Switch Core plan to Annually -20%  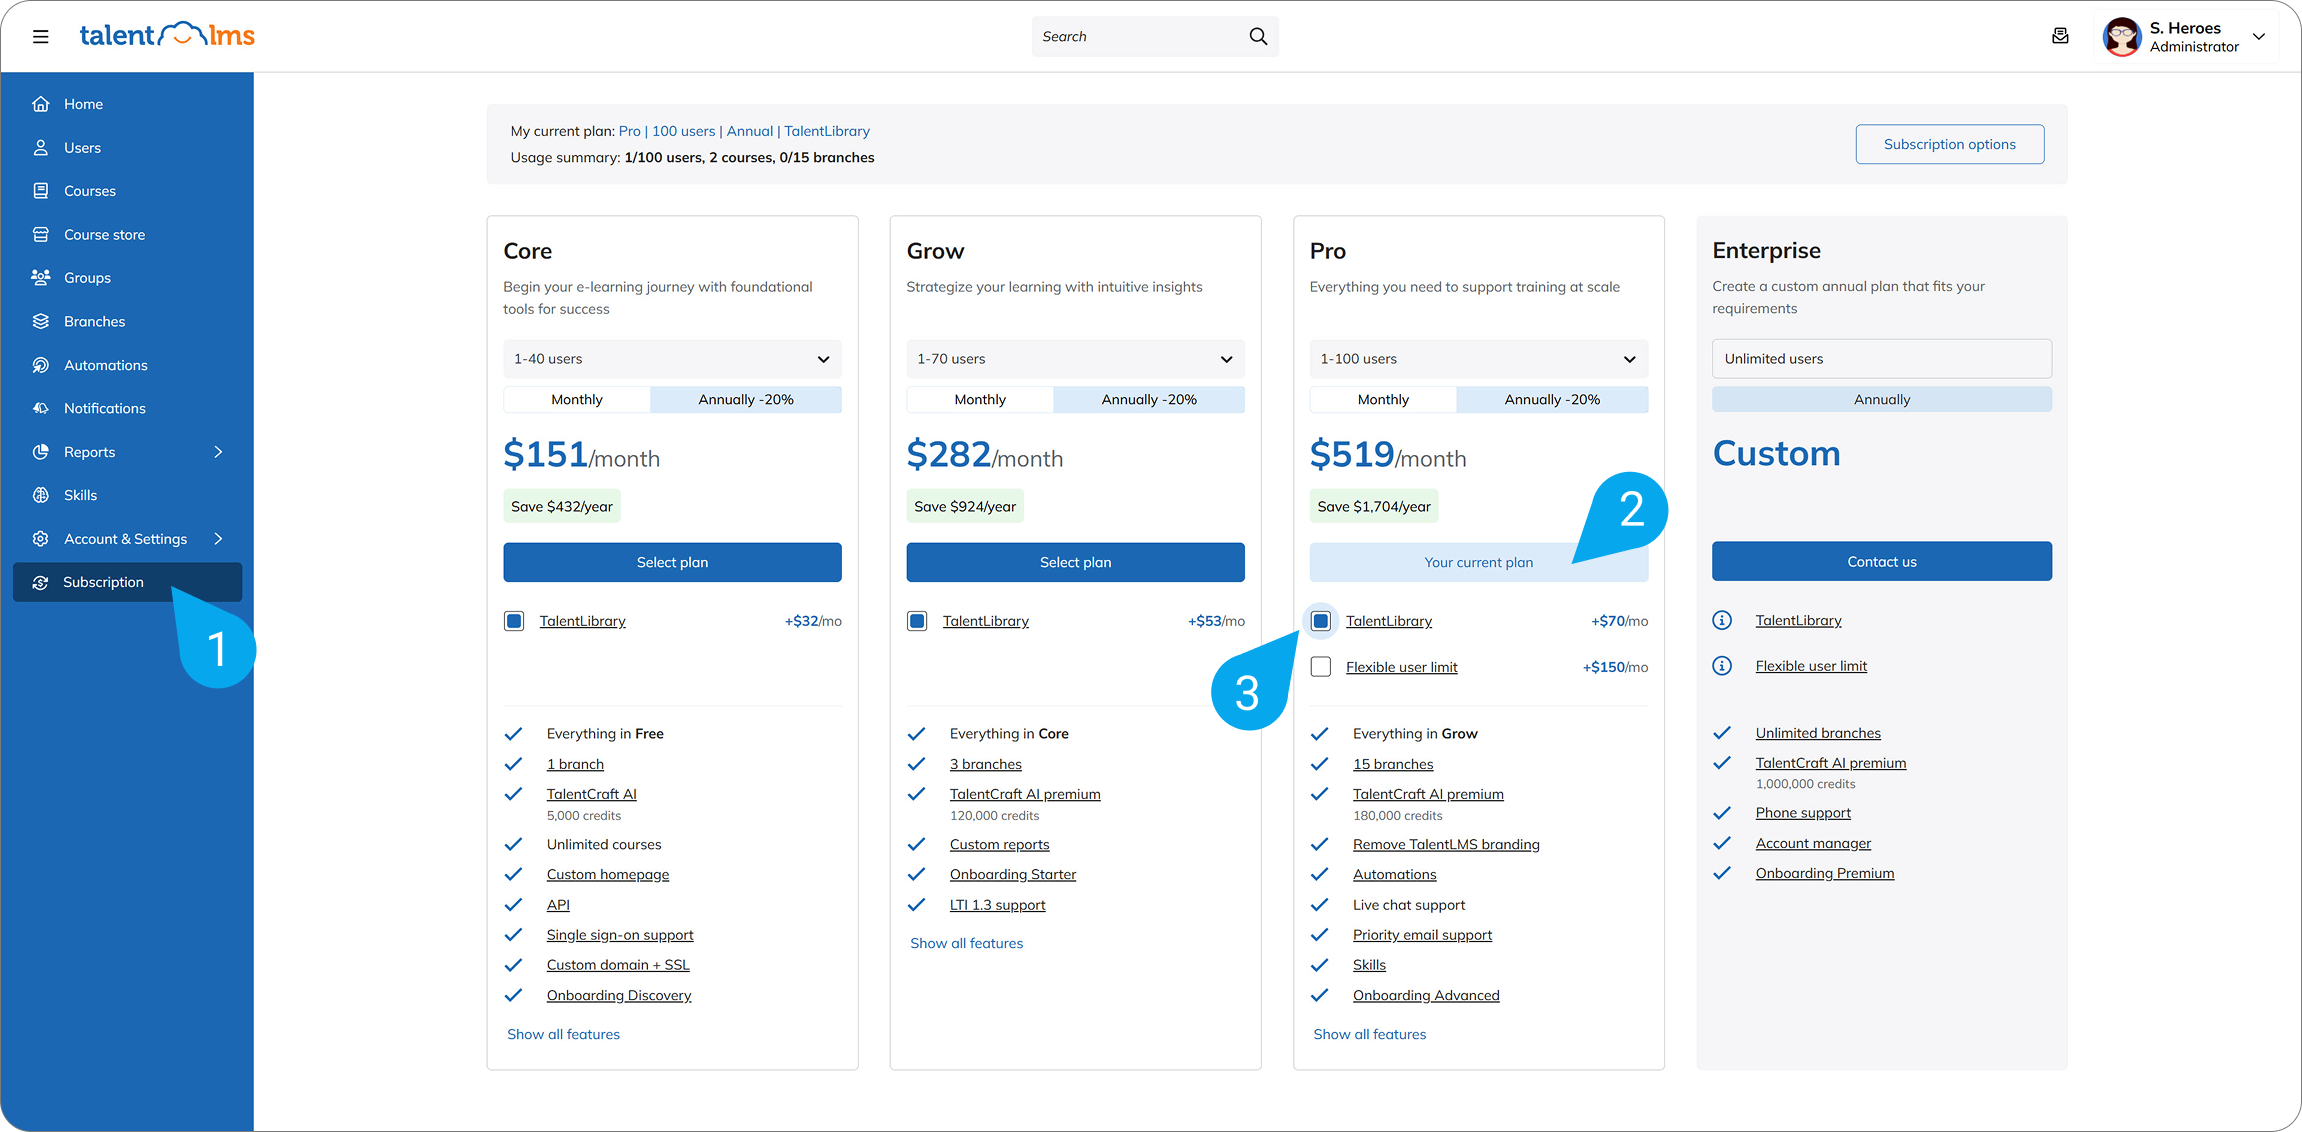tap(746, 399)
